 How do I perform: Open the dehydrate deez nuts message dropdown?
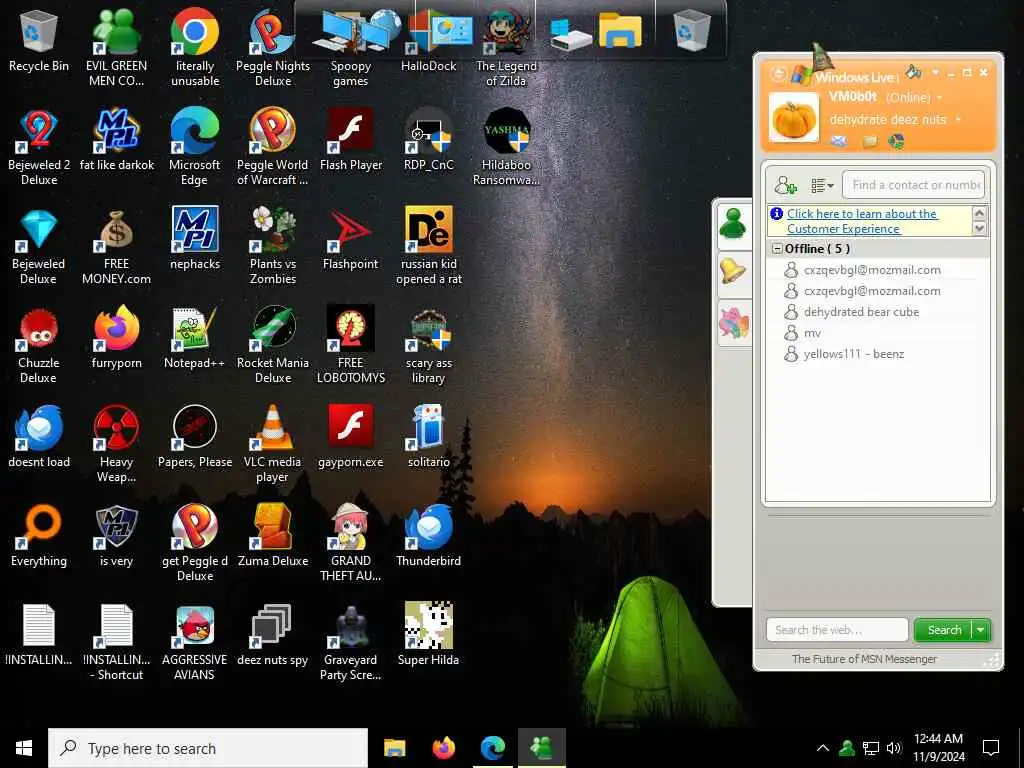pyautogui.click(x=958, y=120)
